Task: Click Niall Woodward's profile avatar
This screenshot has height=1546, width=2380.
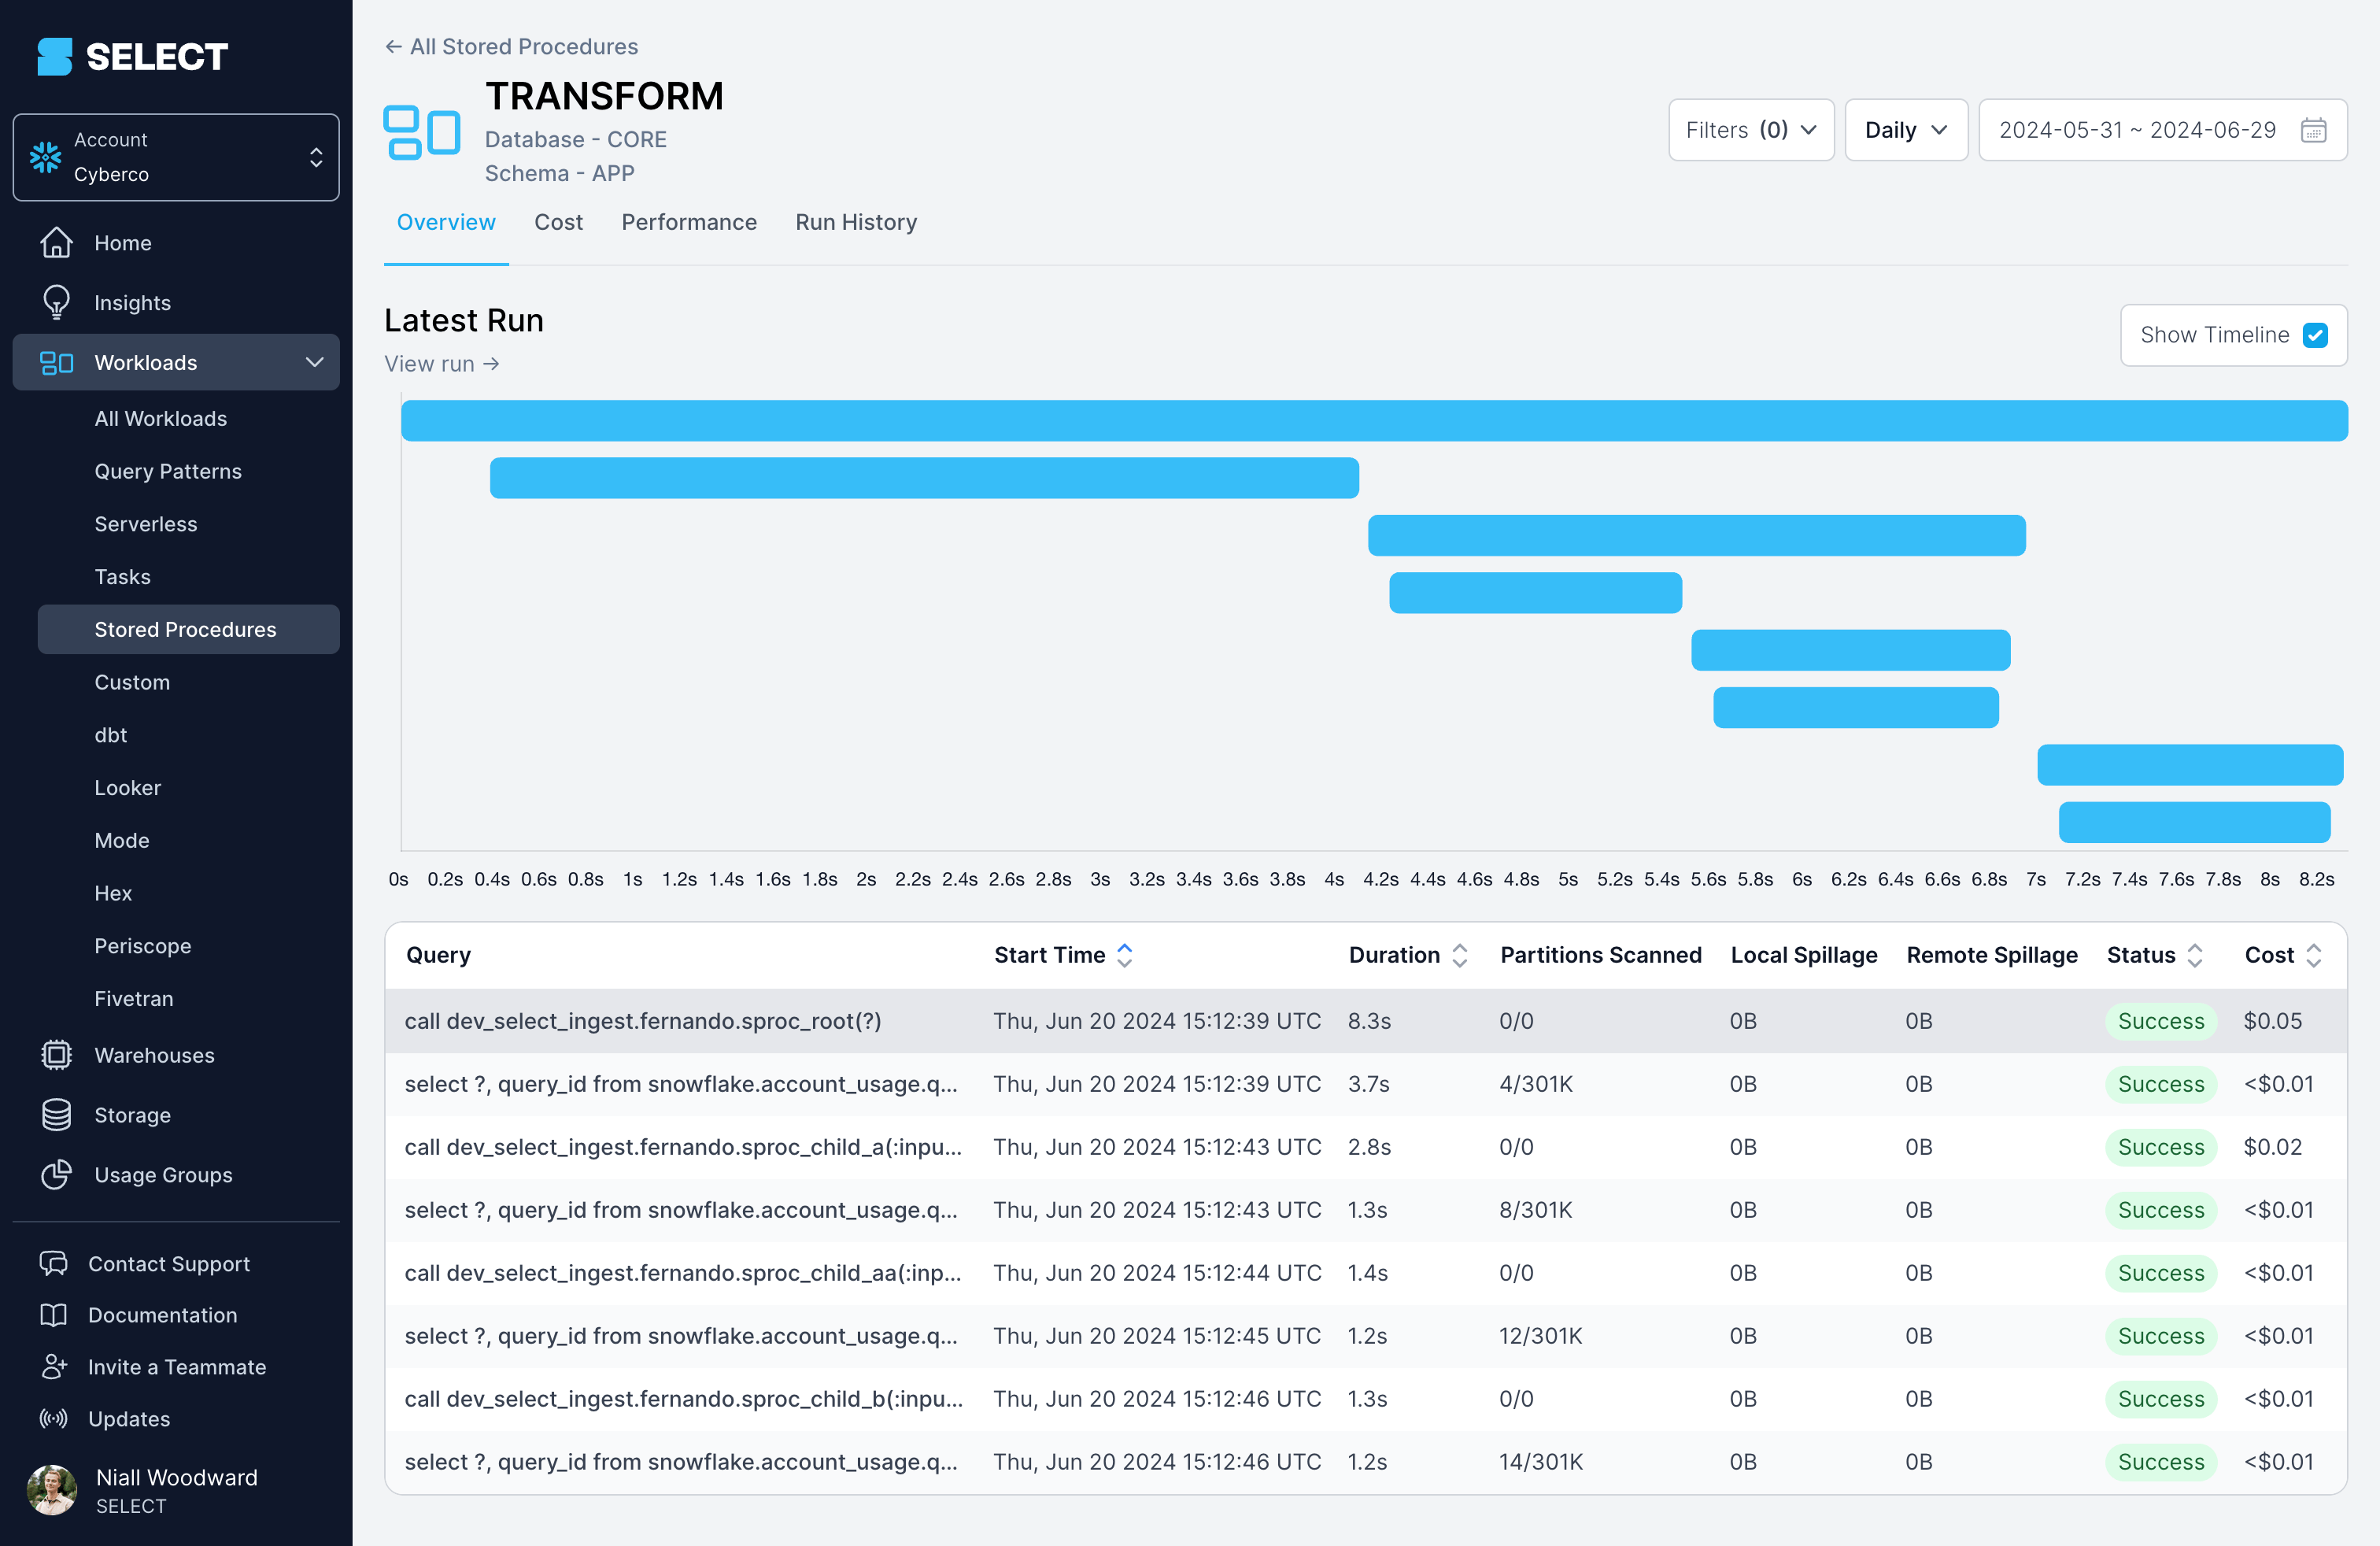Action: click(x=52, y=1490)
